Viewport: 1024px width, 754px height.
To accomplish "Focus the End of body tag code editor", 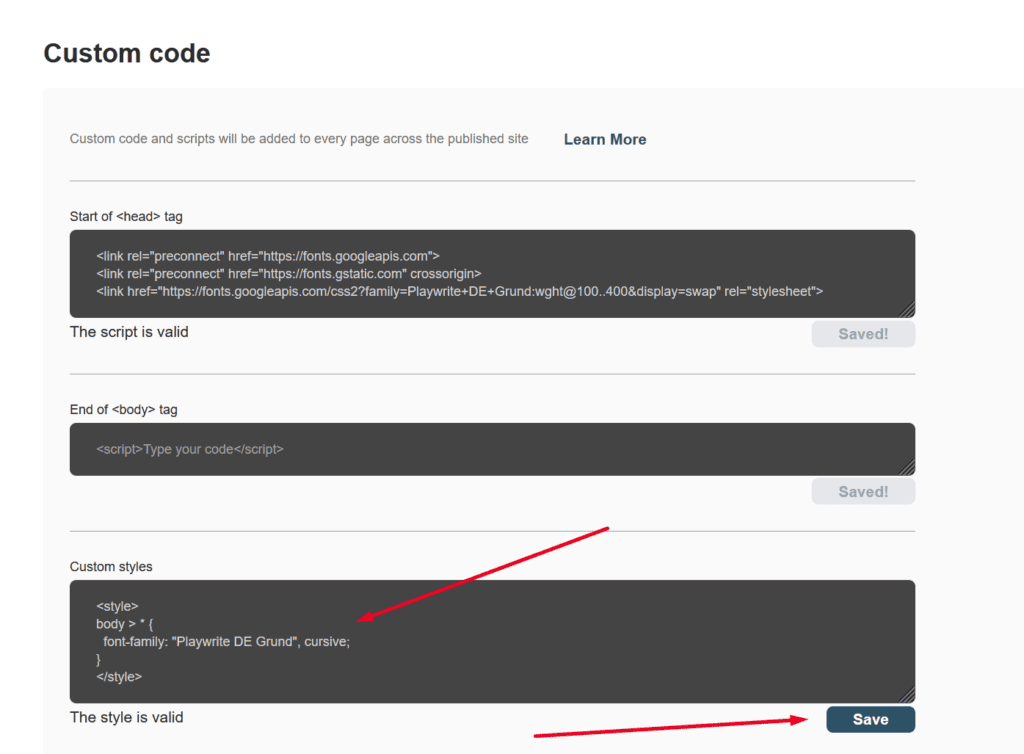I will [492, 449].
